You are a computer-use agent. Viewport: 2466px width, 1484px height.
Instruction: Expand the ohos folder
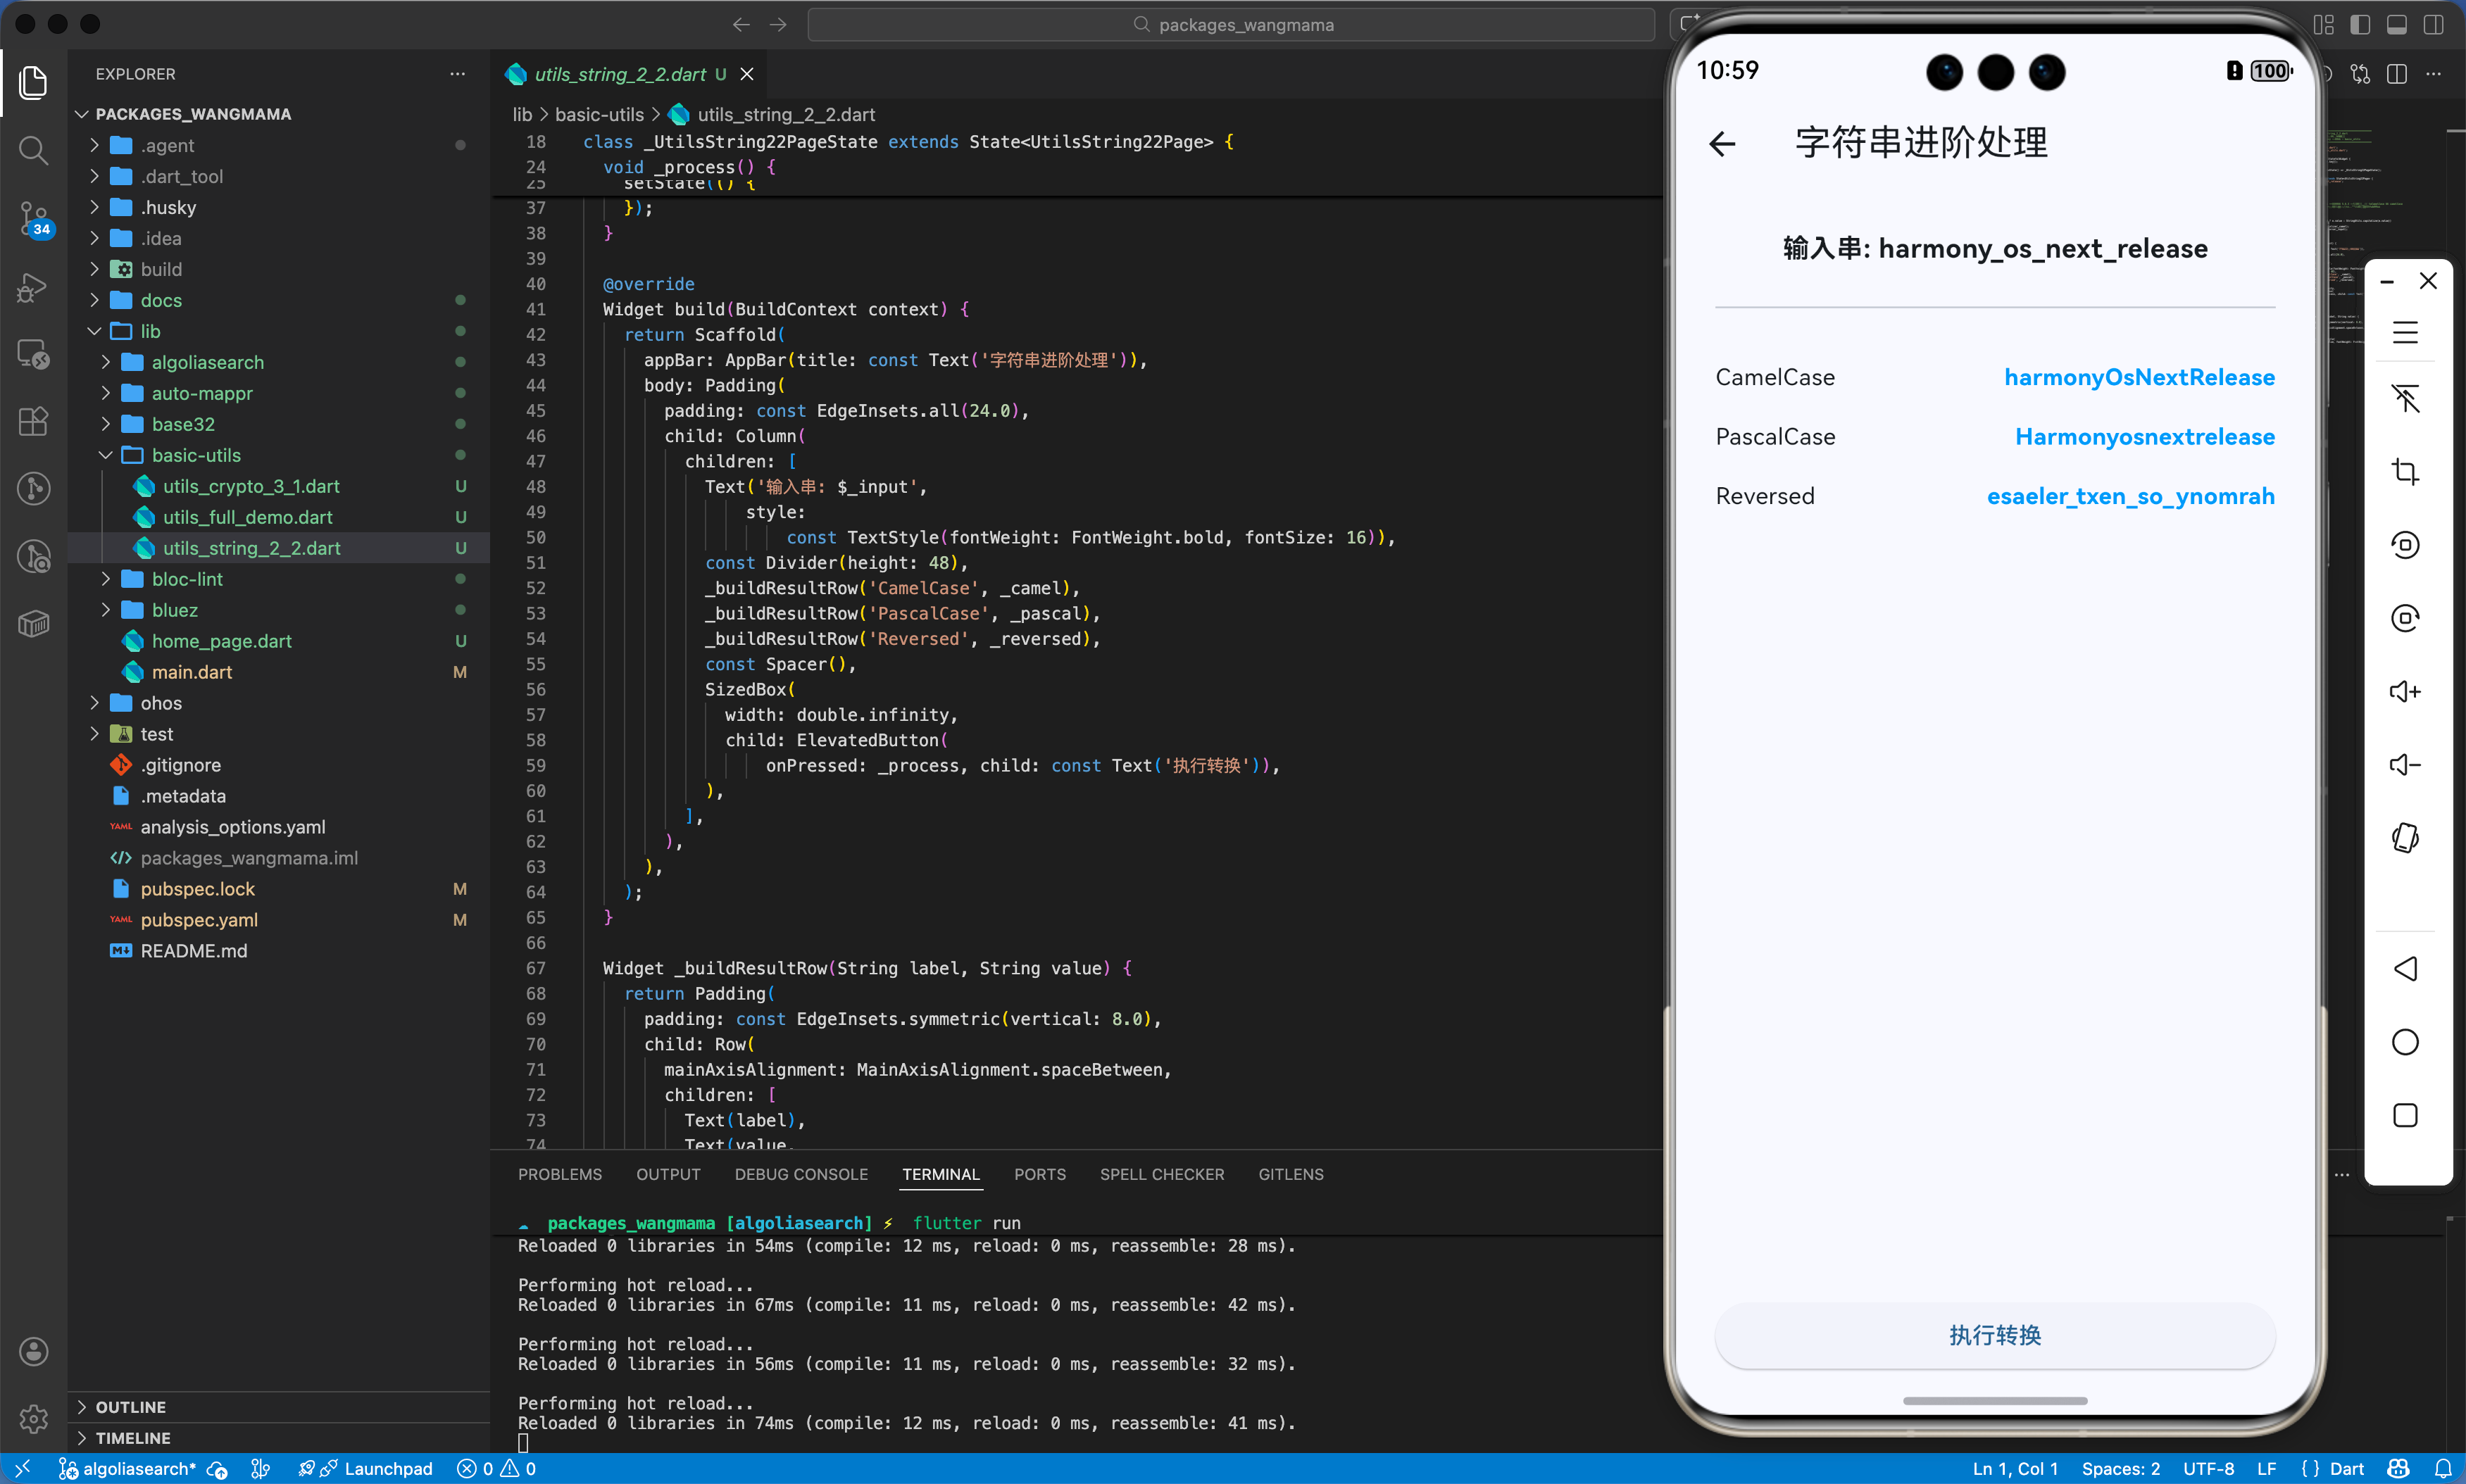point(160,703)
